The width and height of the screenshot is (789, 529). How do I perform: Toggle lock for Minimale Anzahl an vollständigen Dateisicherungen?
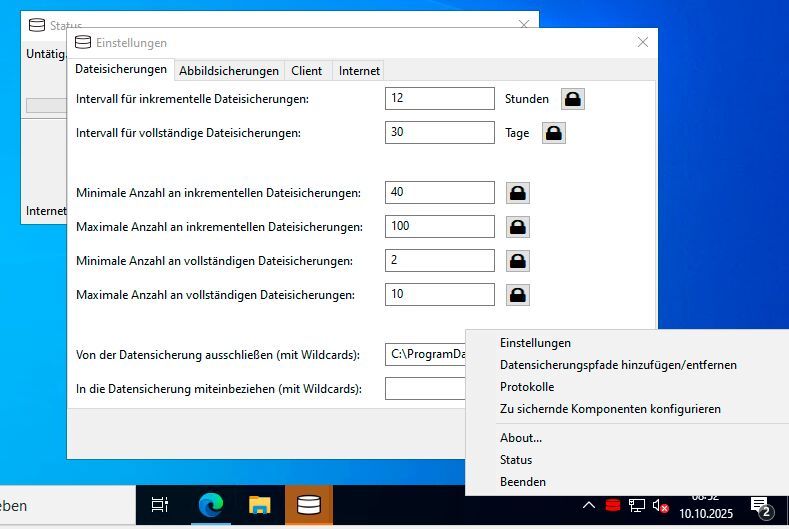pyautogui.click(x=518, y=261)
